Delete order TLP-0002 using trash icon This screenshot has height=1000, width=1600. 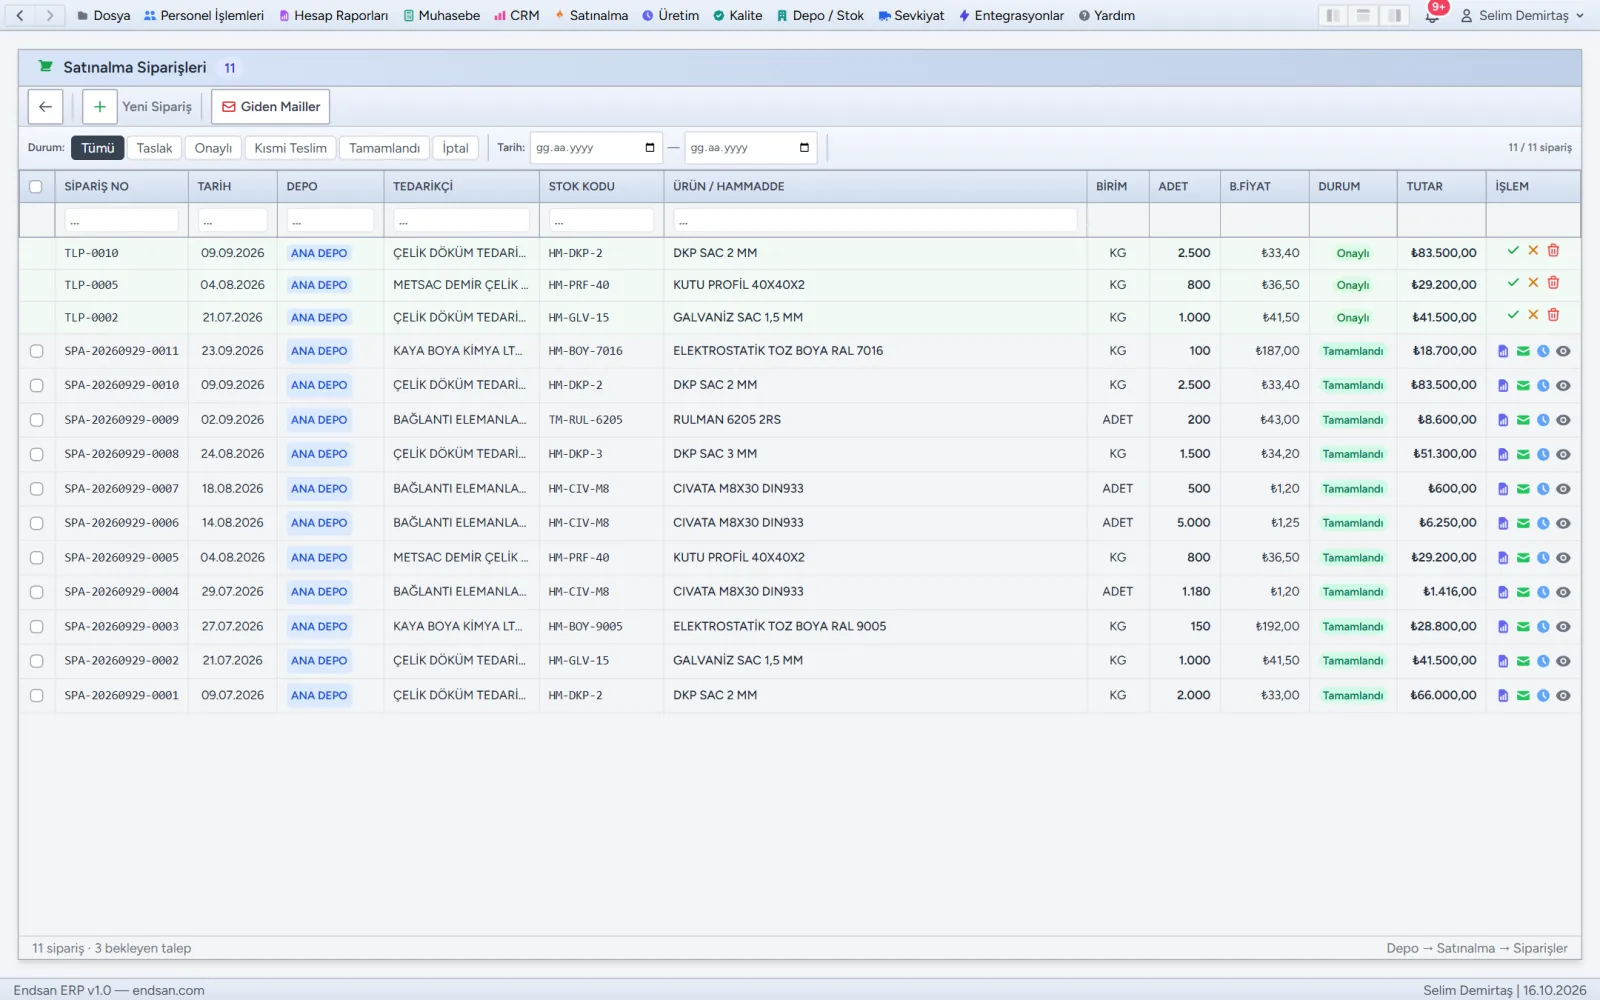pyautogui.click(x=1553, y=315)
